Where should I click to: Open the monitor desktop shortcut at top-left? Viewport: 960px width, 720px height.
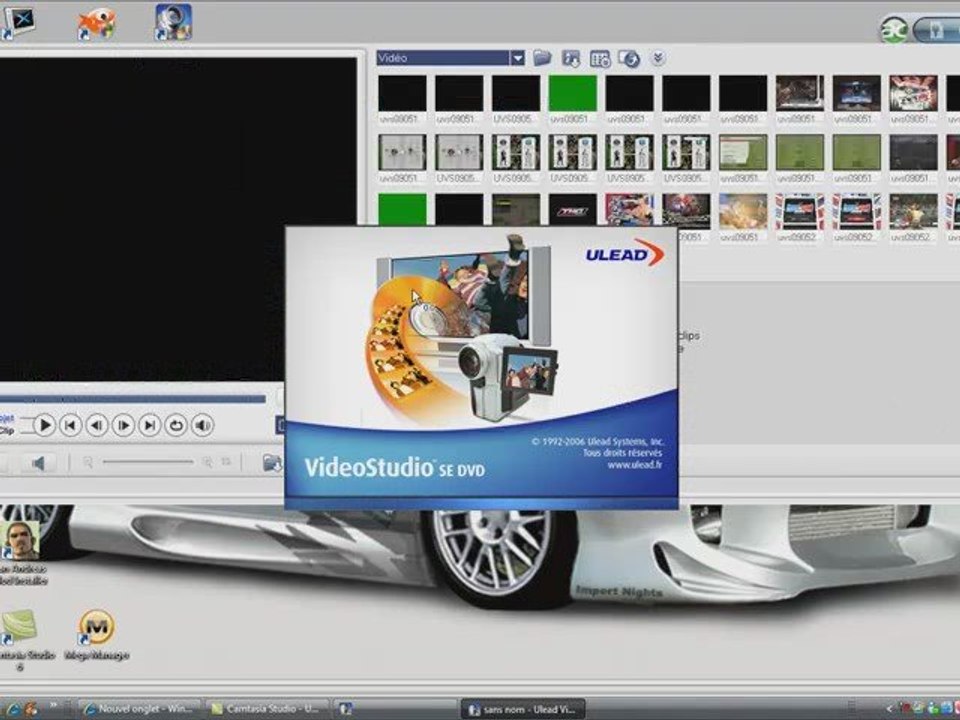(x=18, y=23)
